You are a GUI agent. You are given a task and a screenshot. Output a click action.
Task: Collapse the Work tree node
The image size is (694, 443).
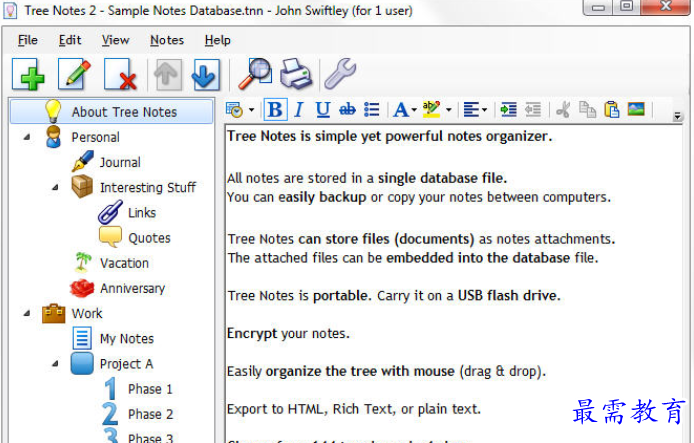(x=27, y=313)
